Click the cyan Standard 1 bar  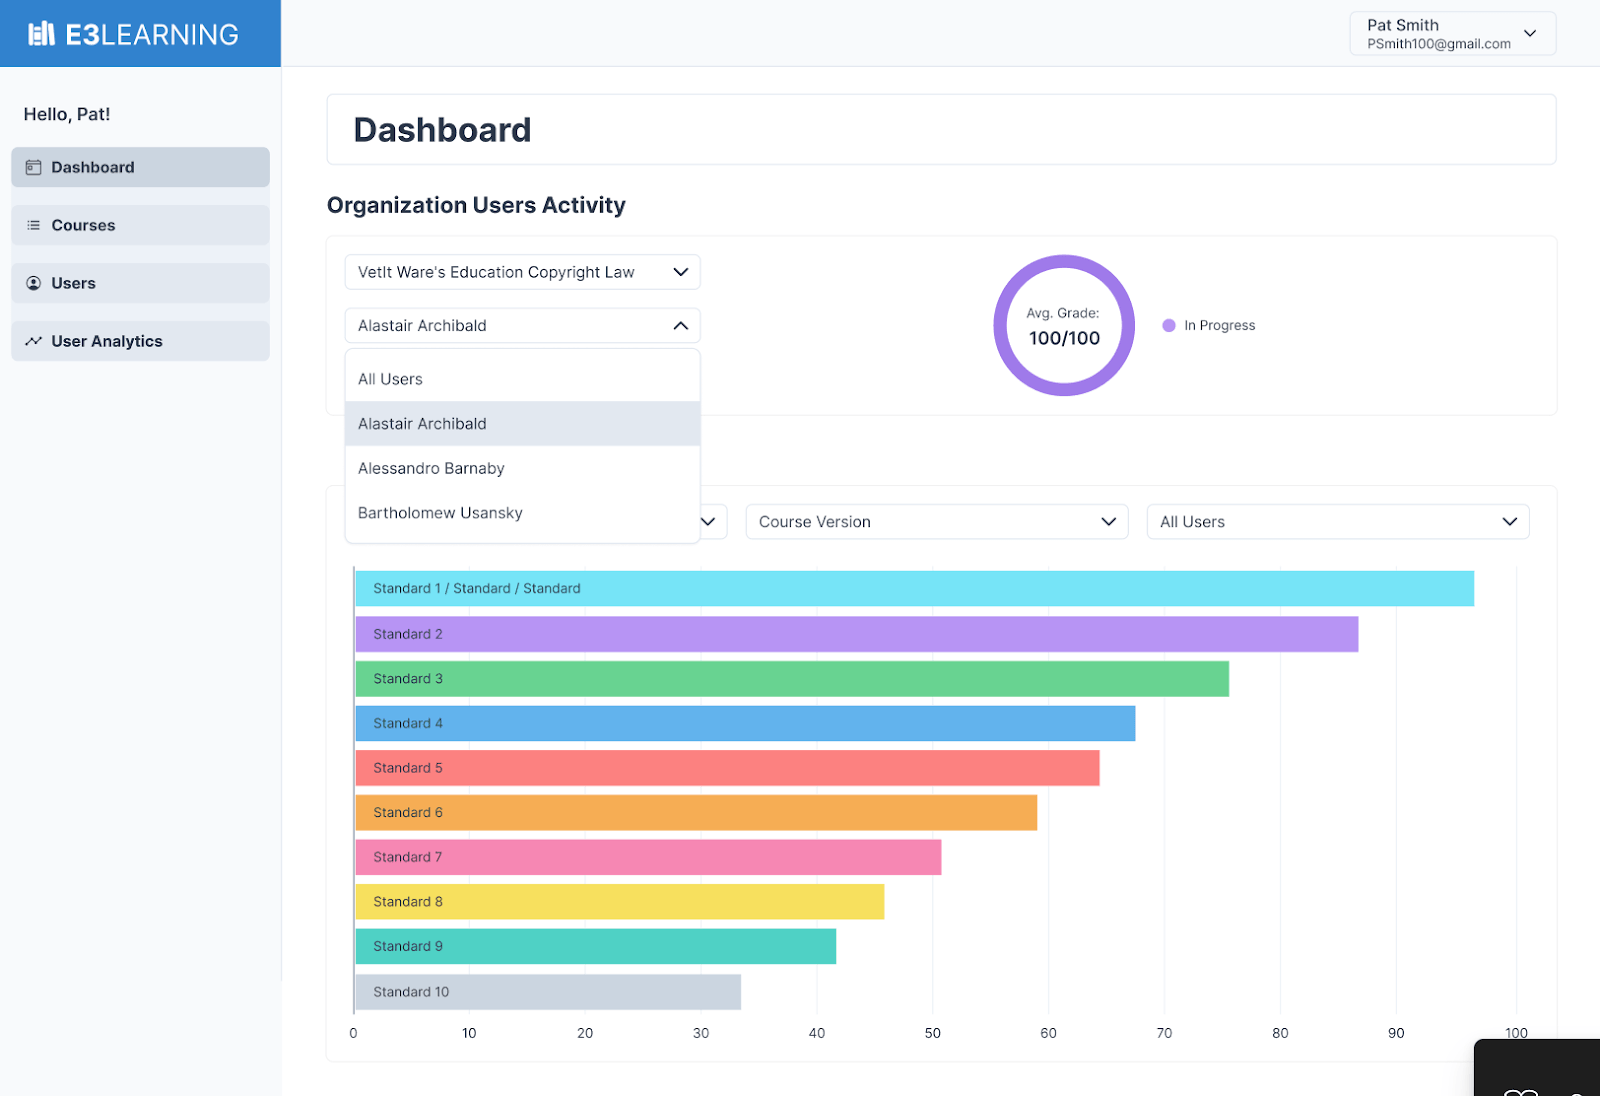pyautogui.click(x=914, y=589)
